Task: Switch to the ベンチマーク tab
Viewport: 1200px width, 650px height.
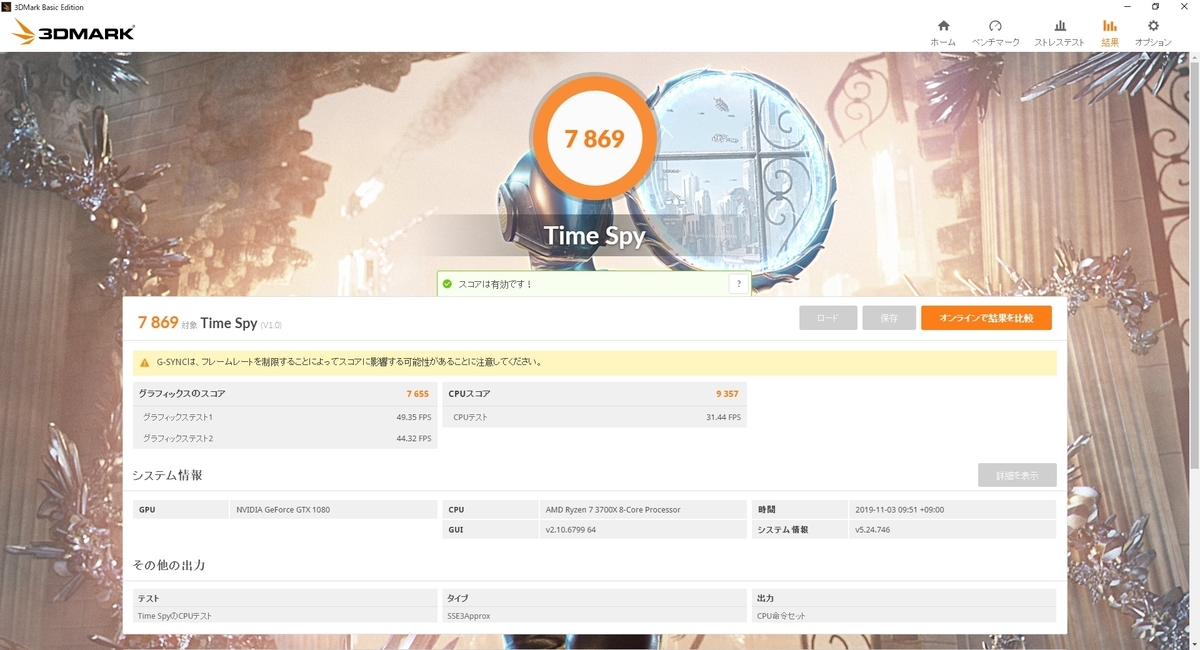Action: click(x=995, y=32)
